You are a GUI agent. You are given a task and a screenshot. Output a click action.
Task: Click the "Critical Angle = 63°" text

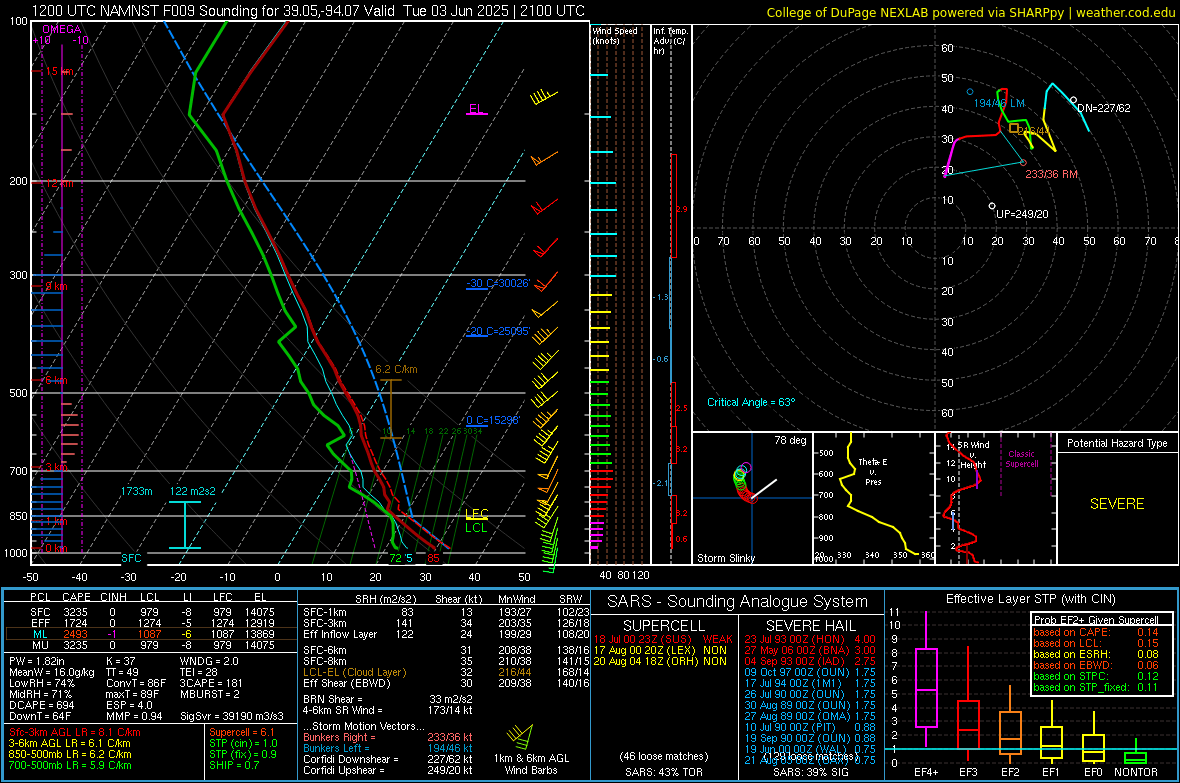point(751,402)
